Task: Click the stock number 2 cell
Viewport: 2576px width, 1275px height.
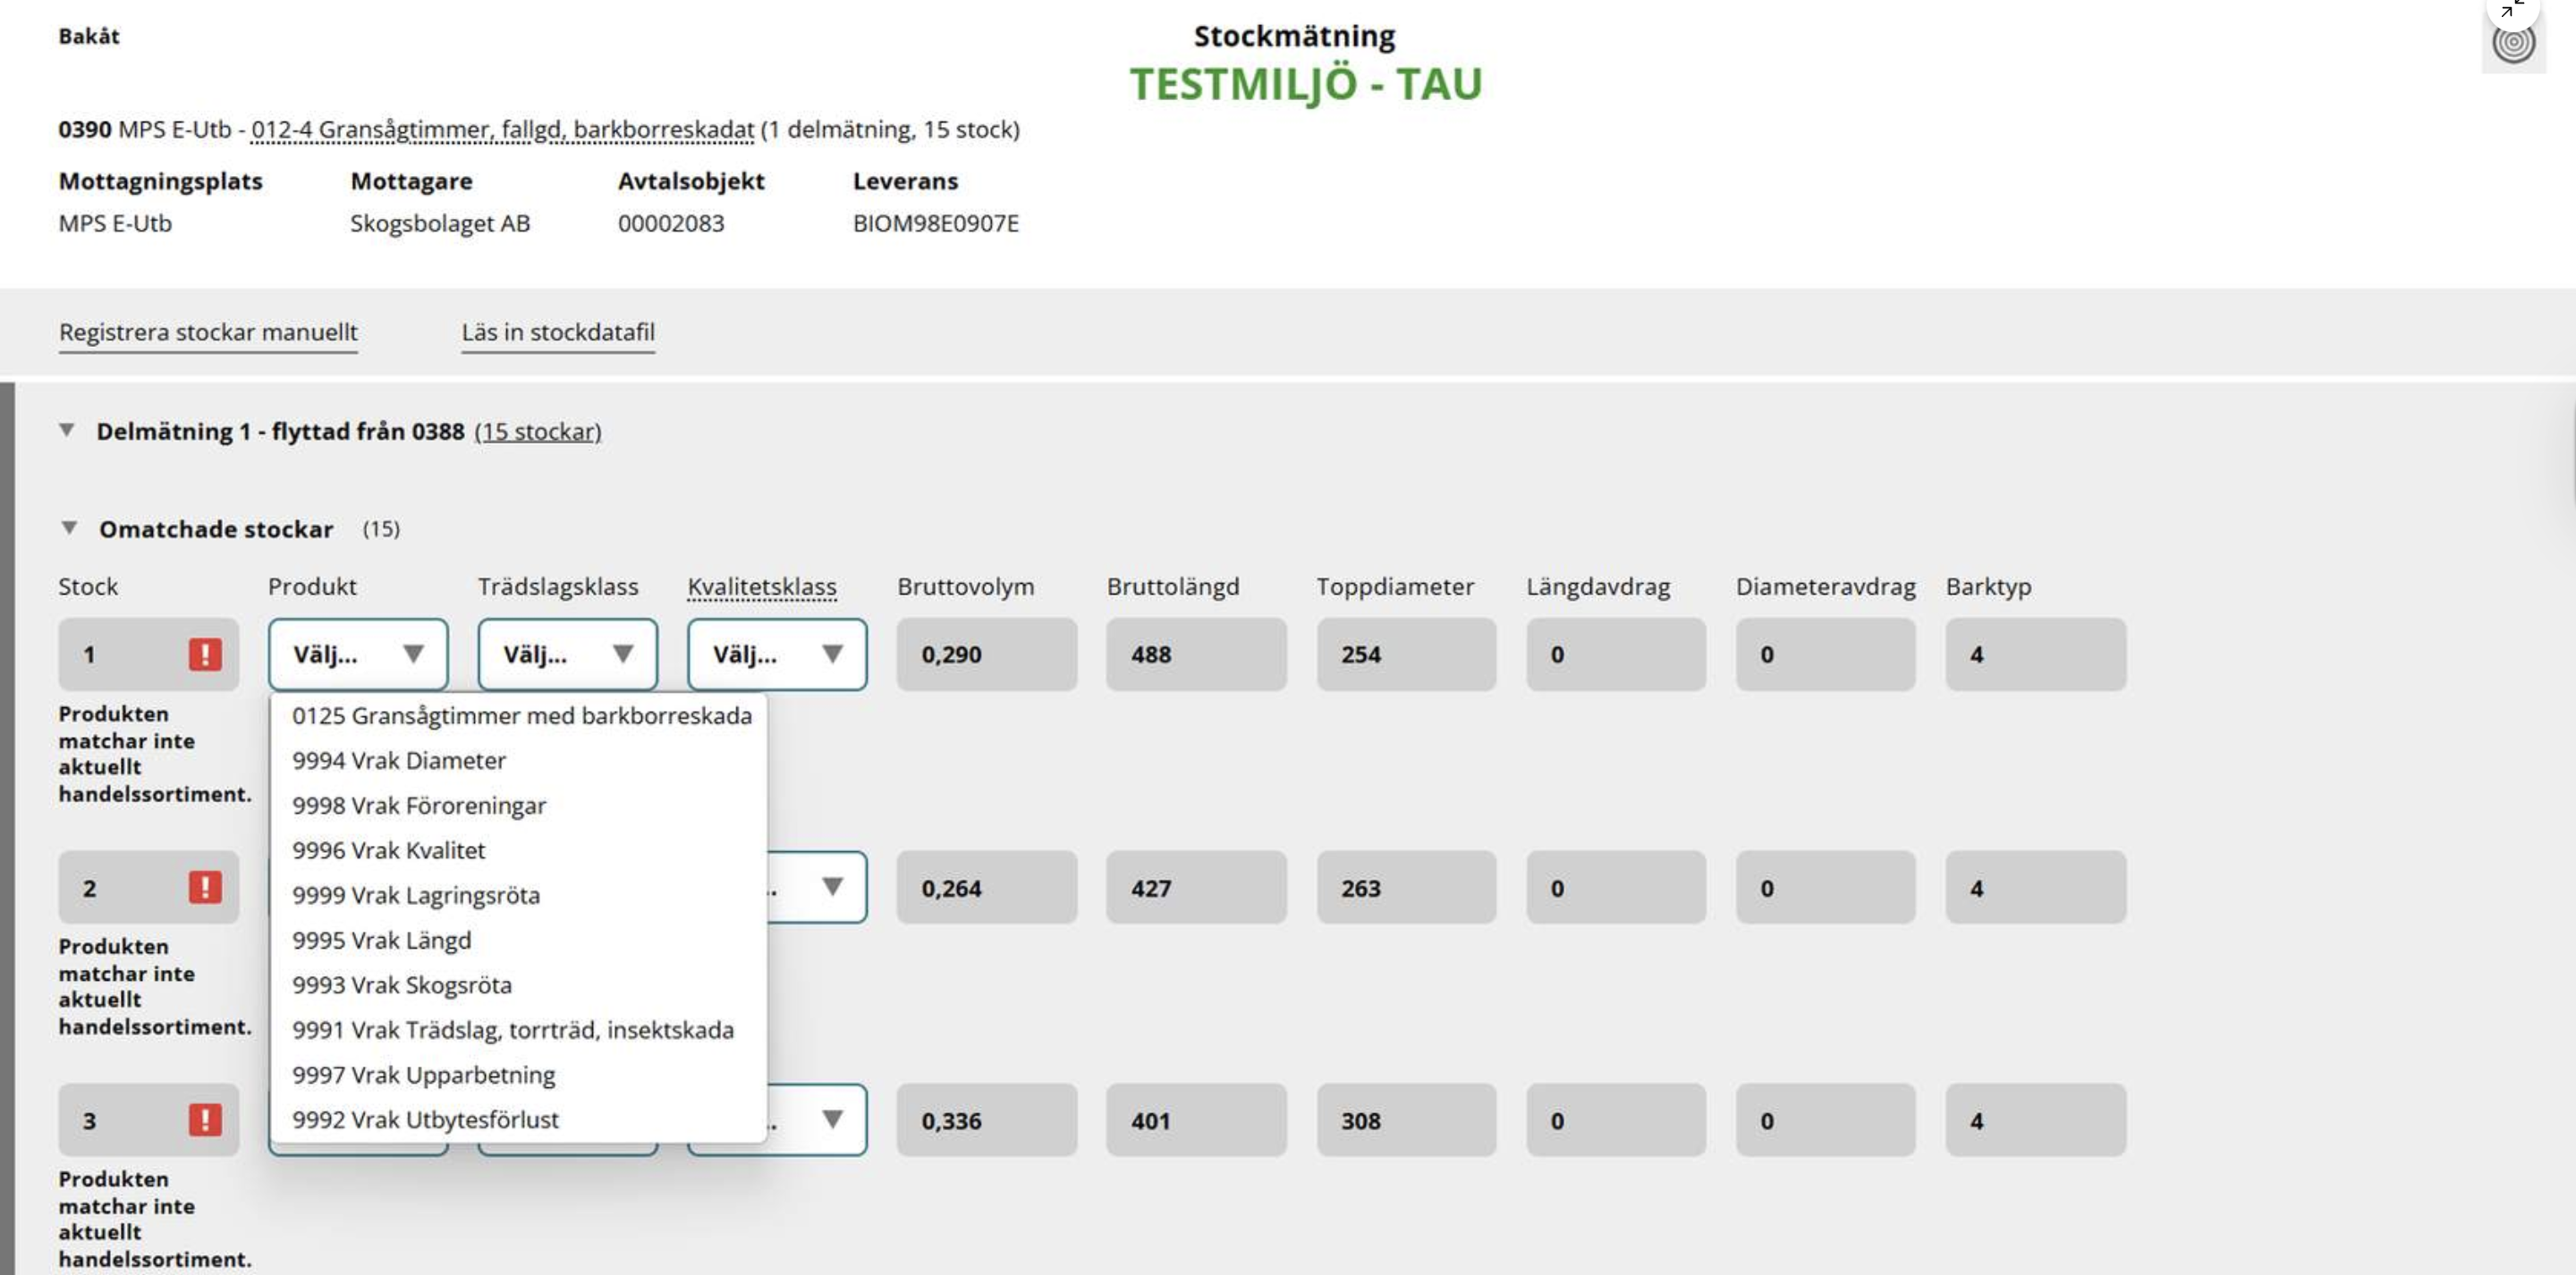Action: (148, 887)
